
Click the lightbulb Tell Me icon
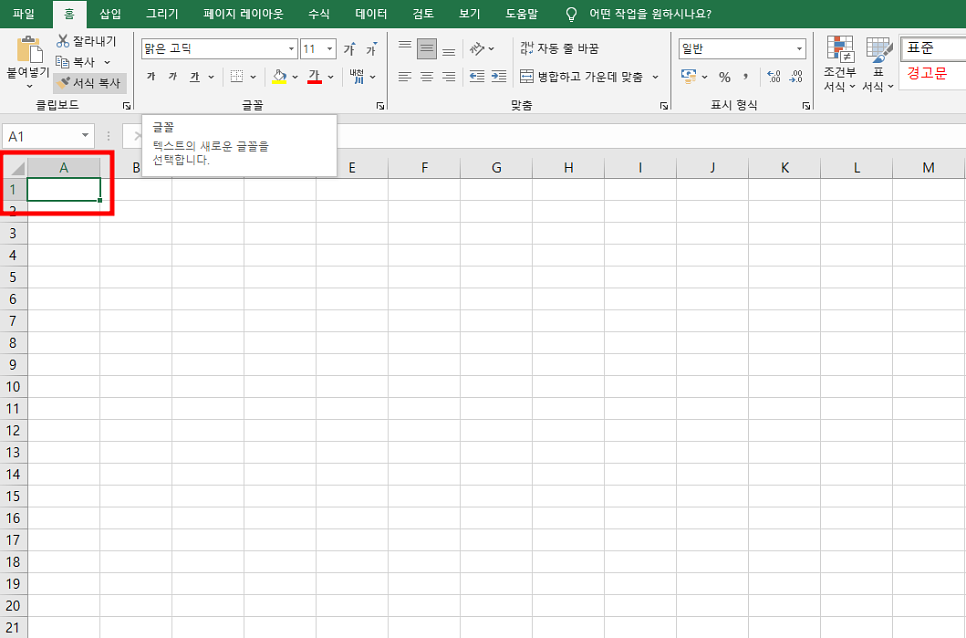(571, 14)
